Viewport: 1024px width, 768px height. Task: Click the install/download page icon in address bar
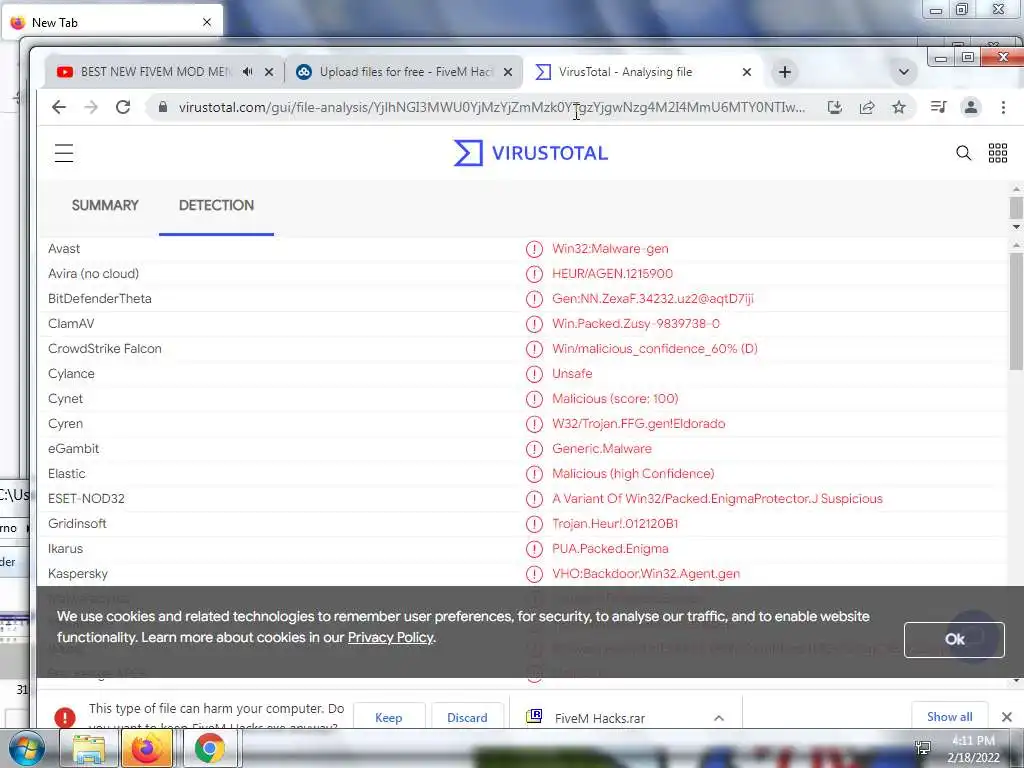(835, 107)
